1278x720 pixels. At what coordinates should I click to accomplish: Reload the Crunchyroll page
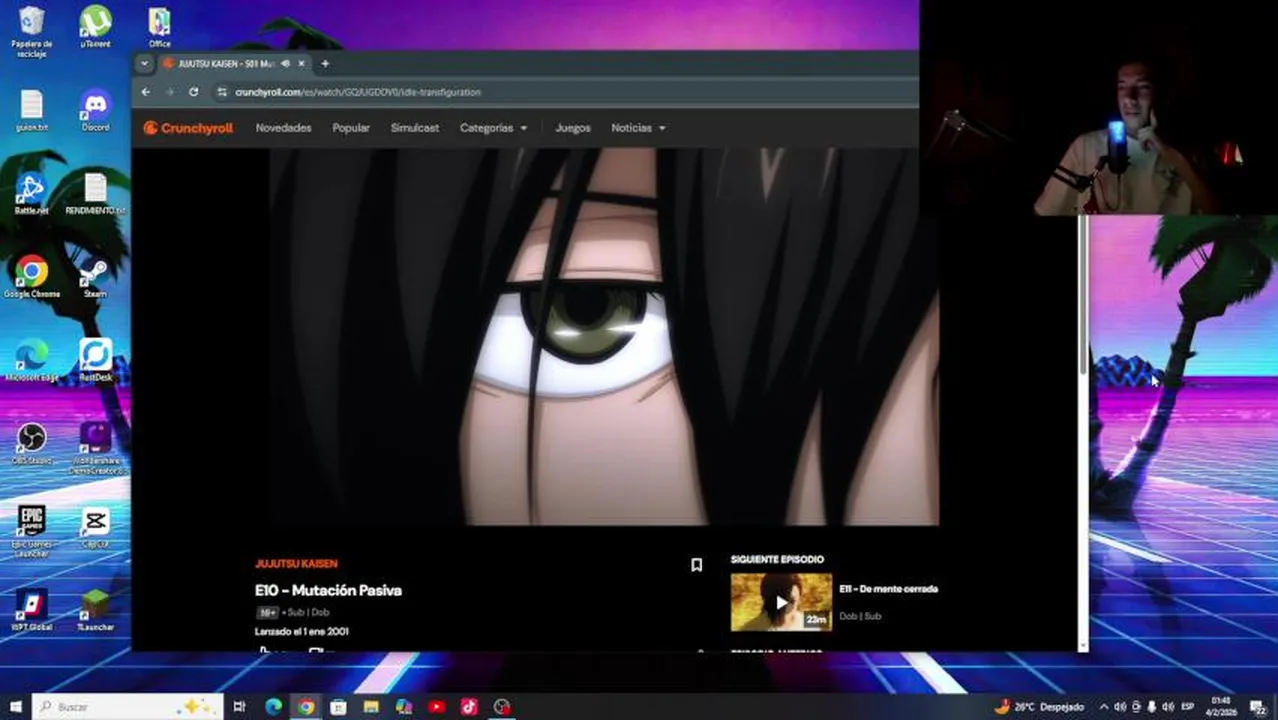[x=193, y=92]
